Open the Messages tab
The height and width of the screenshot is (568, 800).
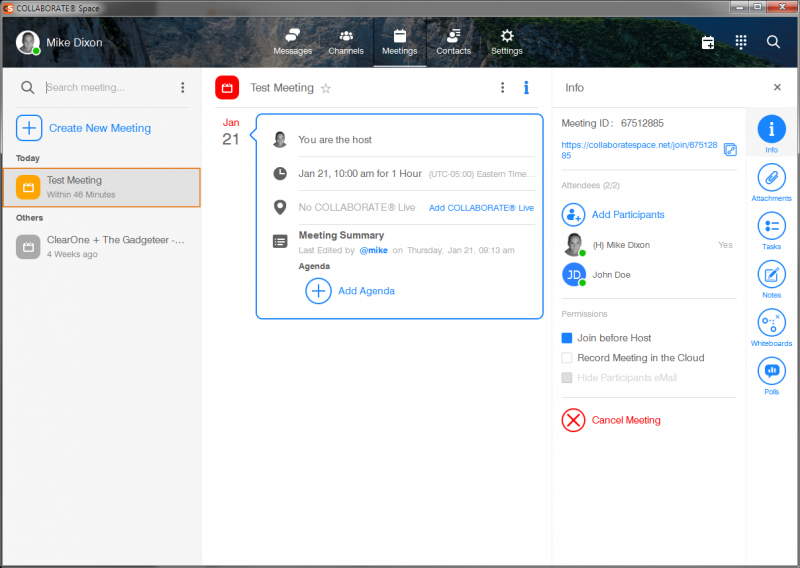pos(292,42)
